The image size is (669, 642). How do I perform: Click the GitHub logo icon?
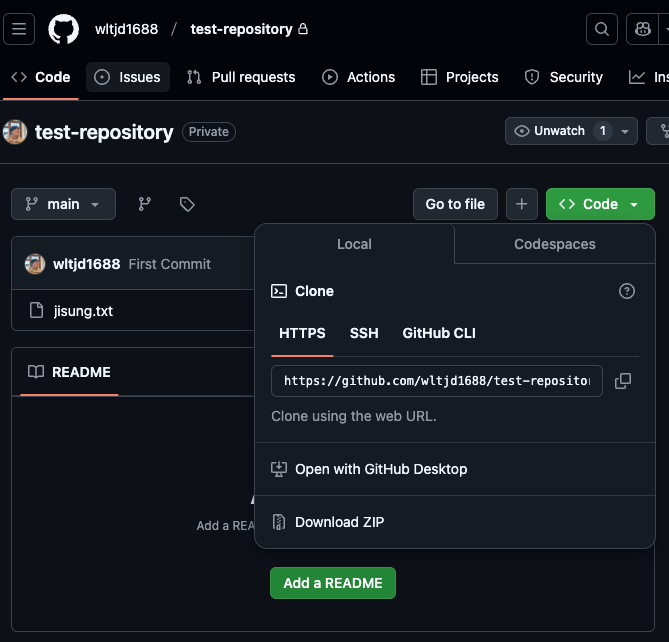coord(63,29)
